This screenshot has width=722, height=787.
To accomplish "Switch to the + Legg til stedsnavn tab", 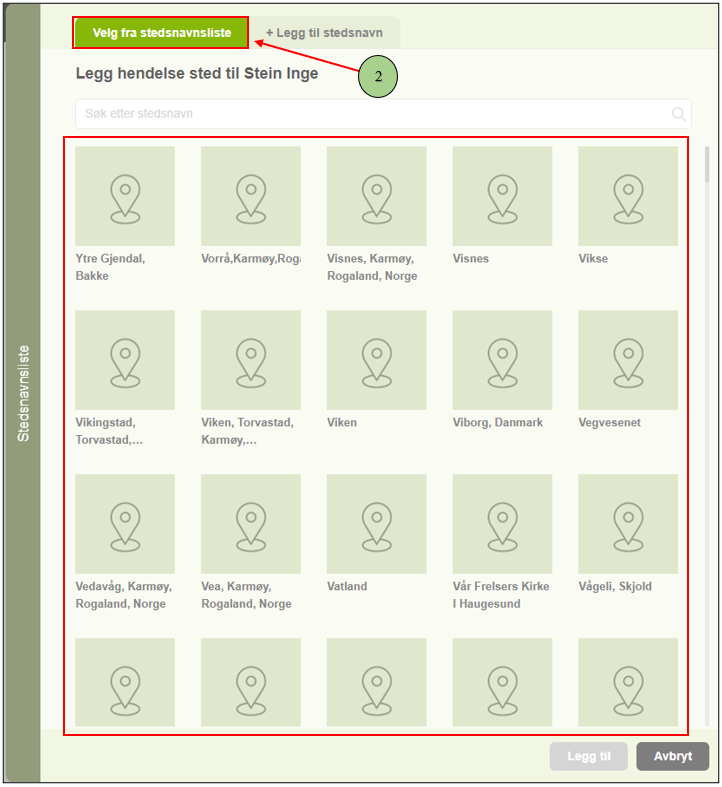I will pyautogui.click(x=324, y=33).
